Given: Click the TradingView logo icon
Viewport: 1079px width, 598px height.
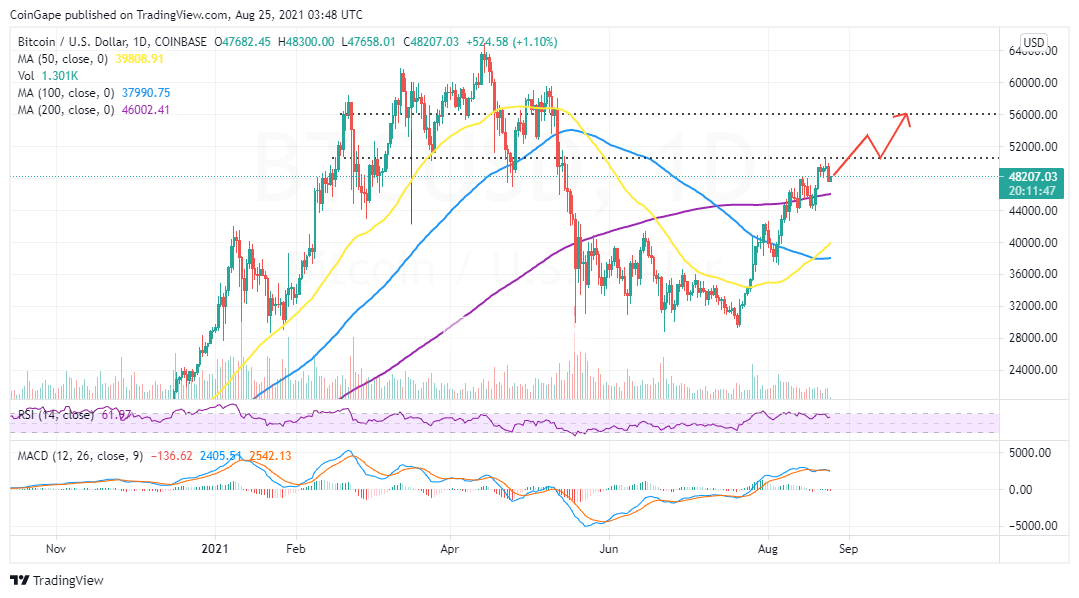Looking at the screenshot, I should point(20,580).
